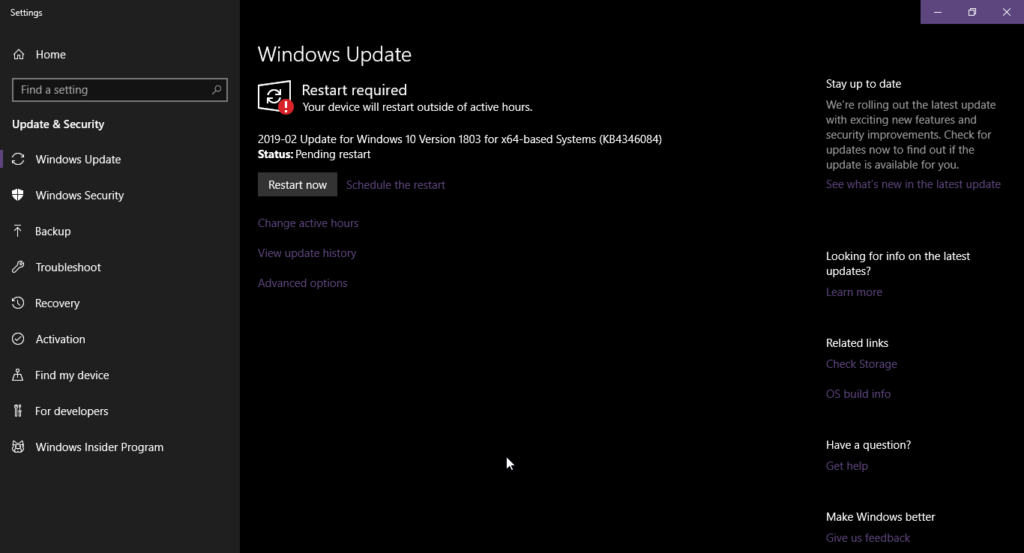Click the restart required status icon
Screen dimensions: 1024x553
(x=275, y=97)
